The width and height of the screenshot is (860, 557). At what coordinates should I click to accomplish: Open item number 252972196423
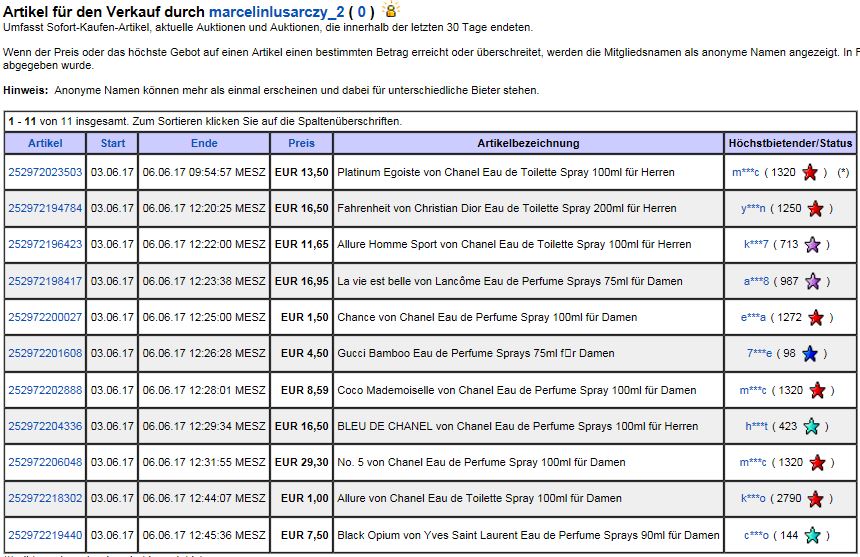45,245
